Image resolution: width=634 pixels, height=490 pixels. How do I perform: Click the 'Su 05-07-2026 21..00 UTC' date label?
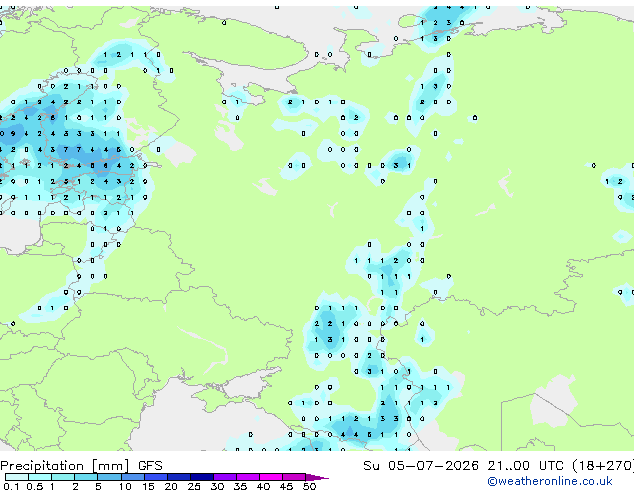point(463,466)
